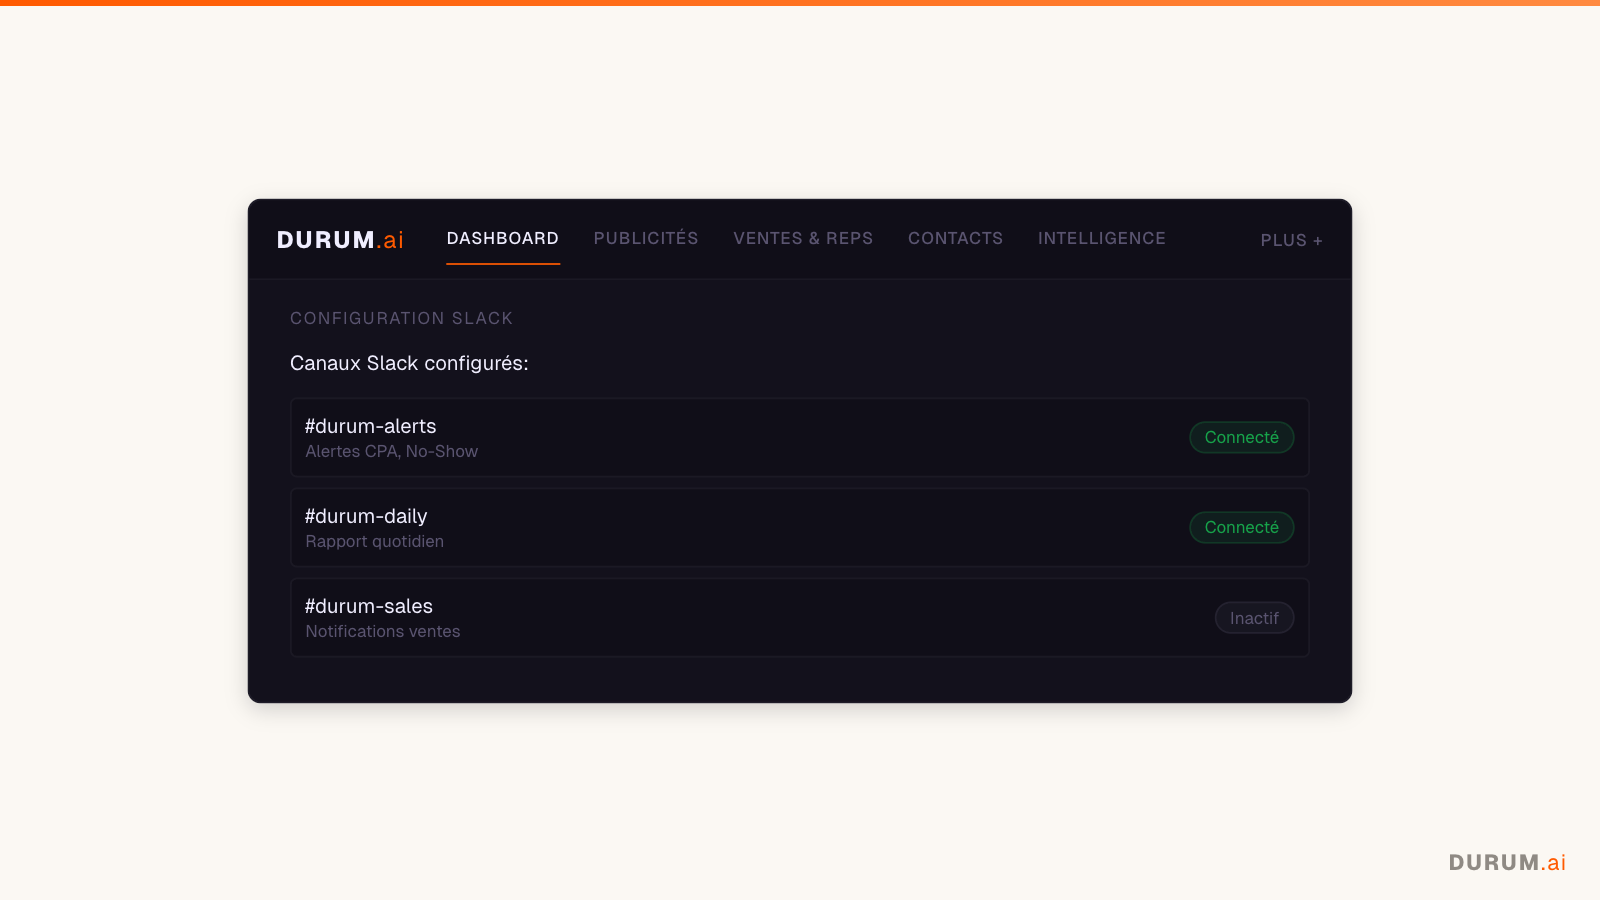
Task: Click Canaux Slack configurés label
Action: [x=408, y=363]
